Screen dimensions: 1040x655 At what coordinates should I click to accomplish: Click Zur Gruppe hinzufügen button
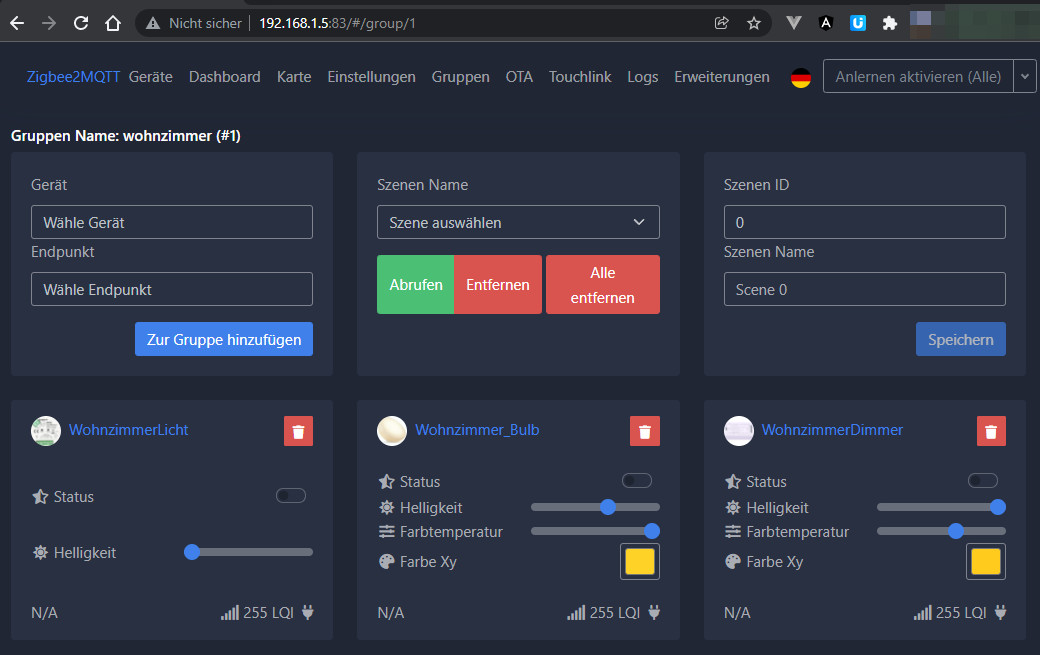coord(224,339)
